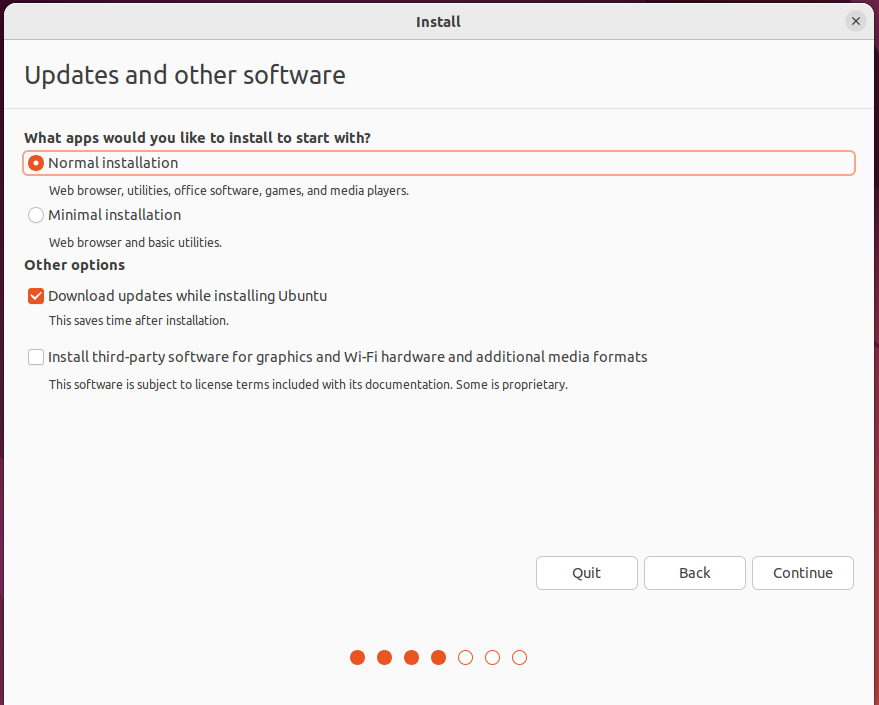Select the Normal installation radio button
Viewport: 879px width, 705px height.
(x=36, y=163)
